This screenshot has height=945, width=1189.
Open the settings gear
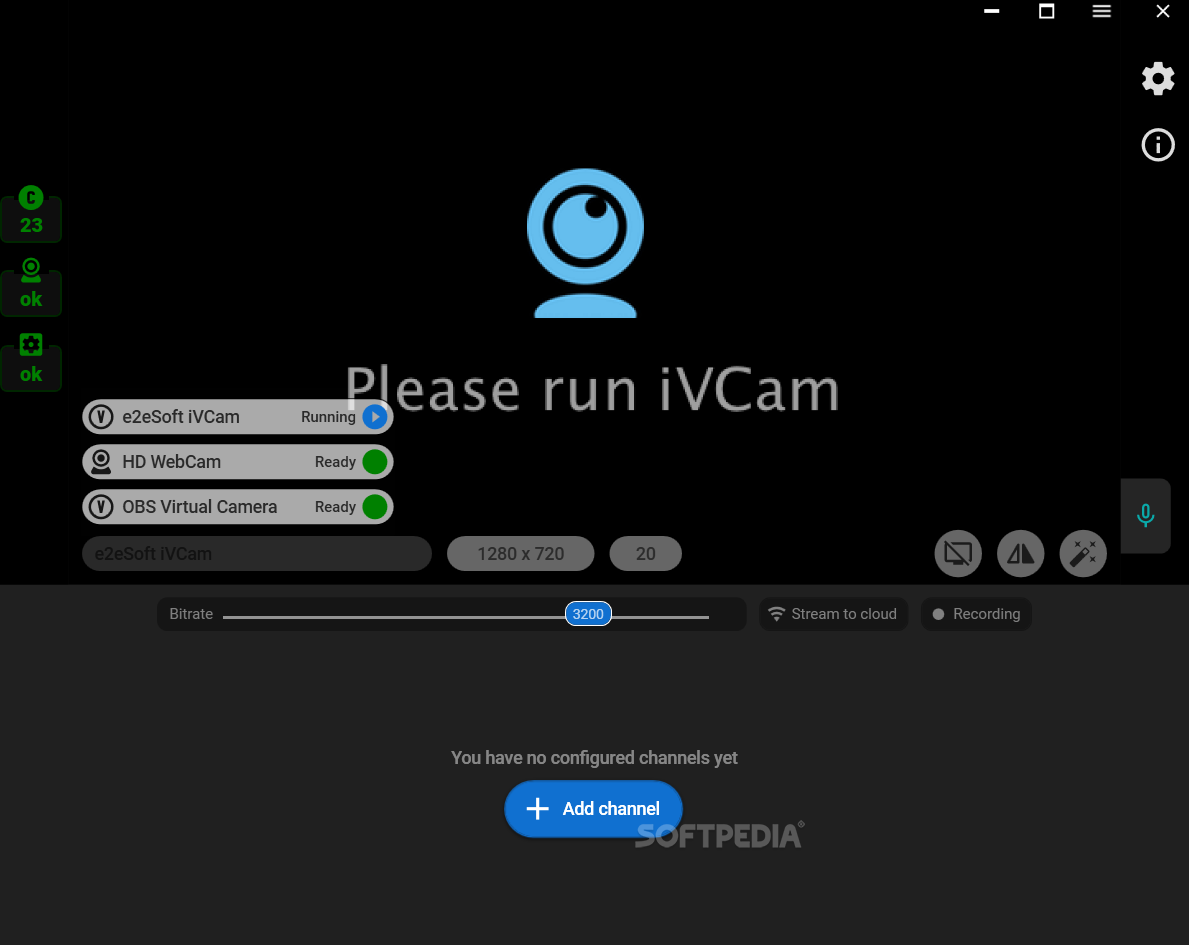(x=1158, y=79)
